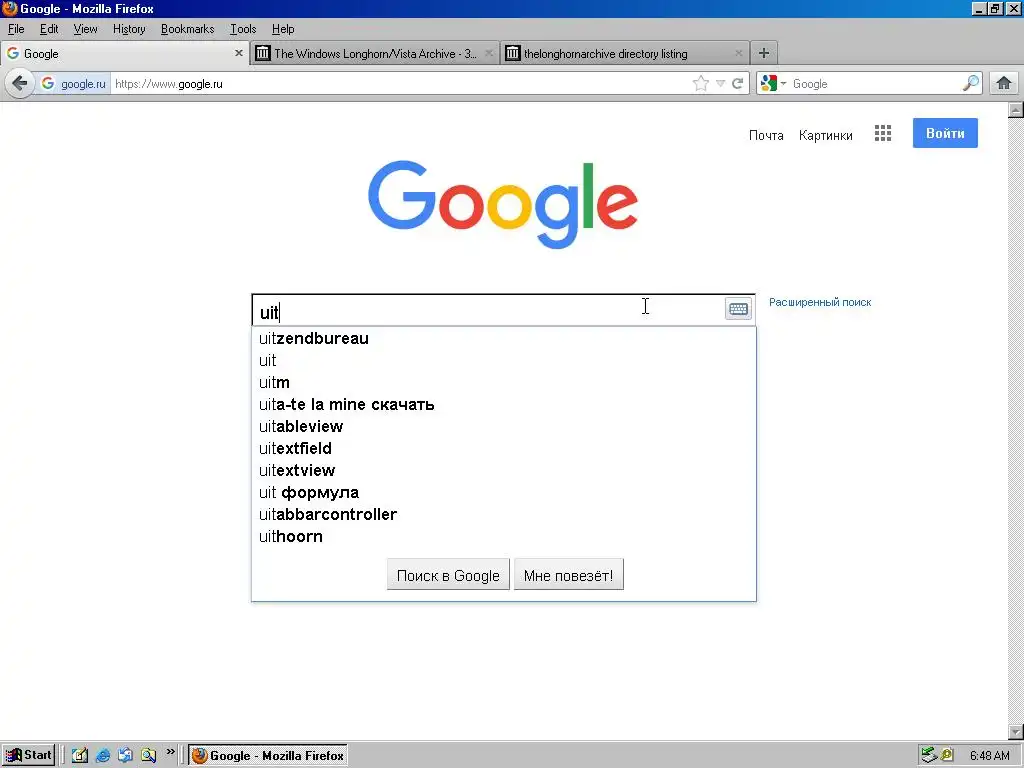
Task: Open the File menu
Action: [x=16, y=29]
